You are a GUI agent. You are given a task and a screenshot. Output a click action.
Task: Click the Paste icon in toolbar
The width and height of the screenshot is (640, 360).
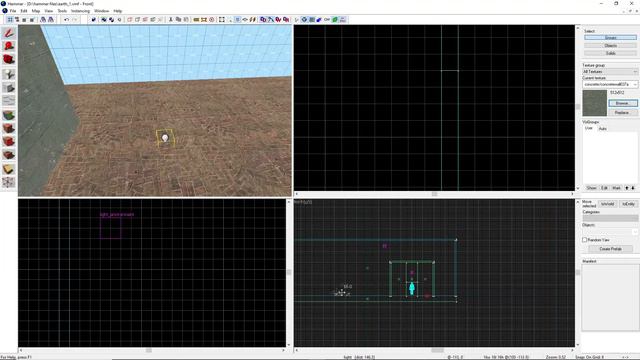[186, 20]
